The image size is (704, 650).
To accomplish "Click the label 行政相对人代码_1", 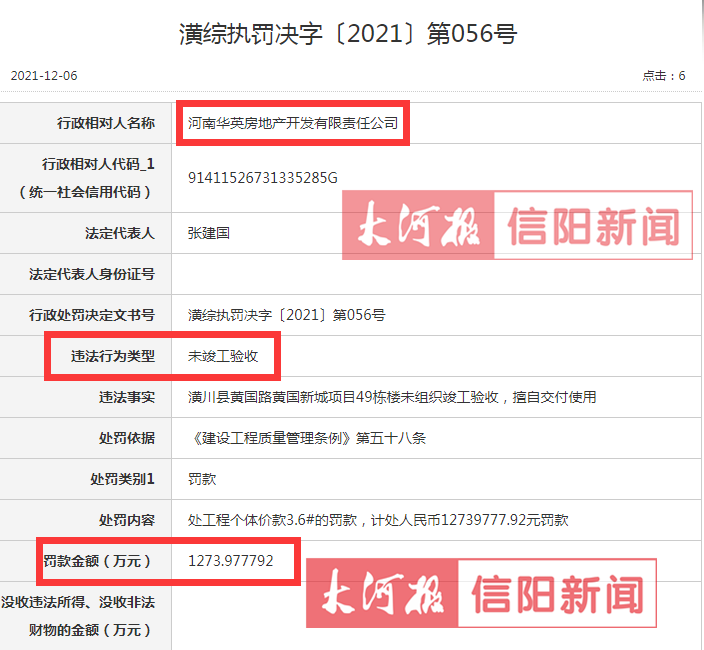I will [x=98, y=164].
